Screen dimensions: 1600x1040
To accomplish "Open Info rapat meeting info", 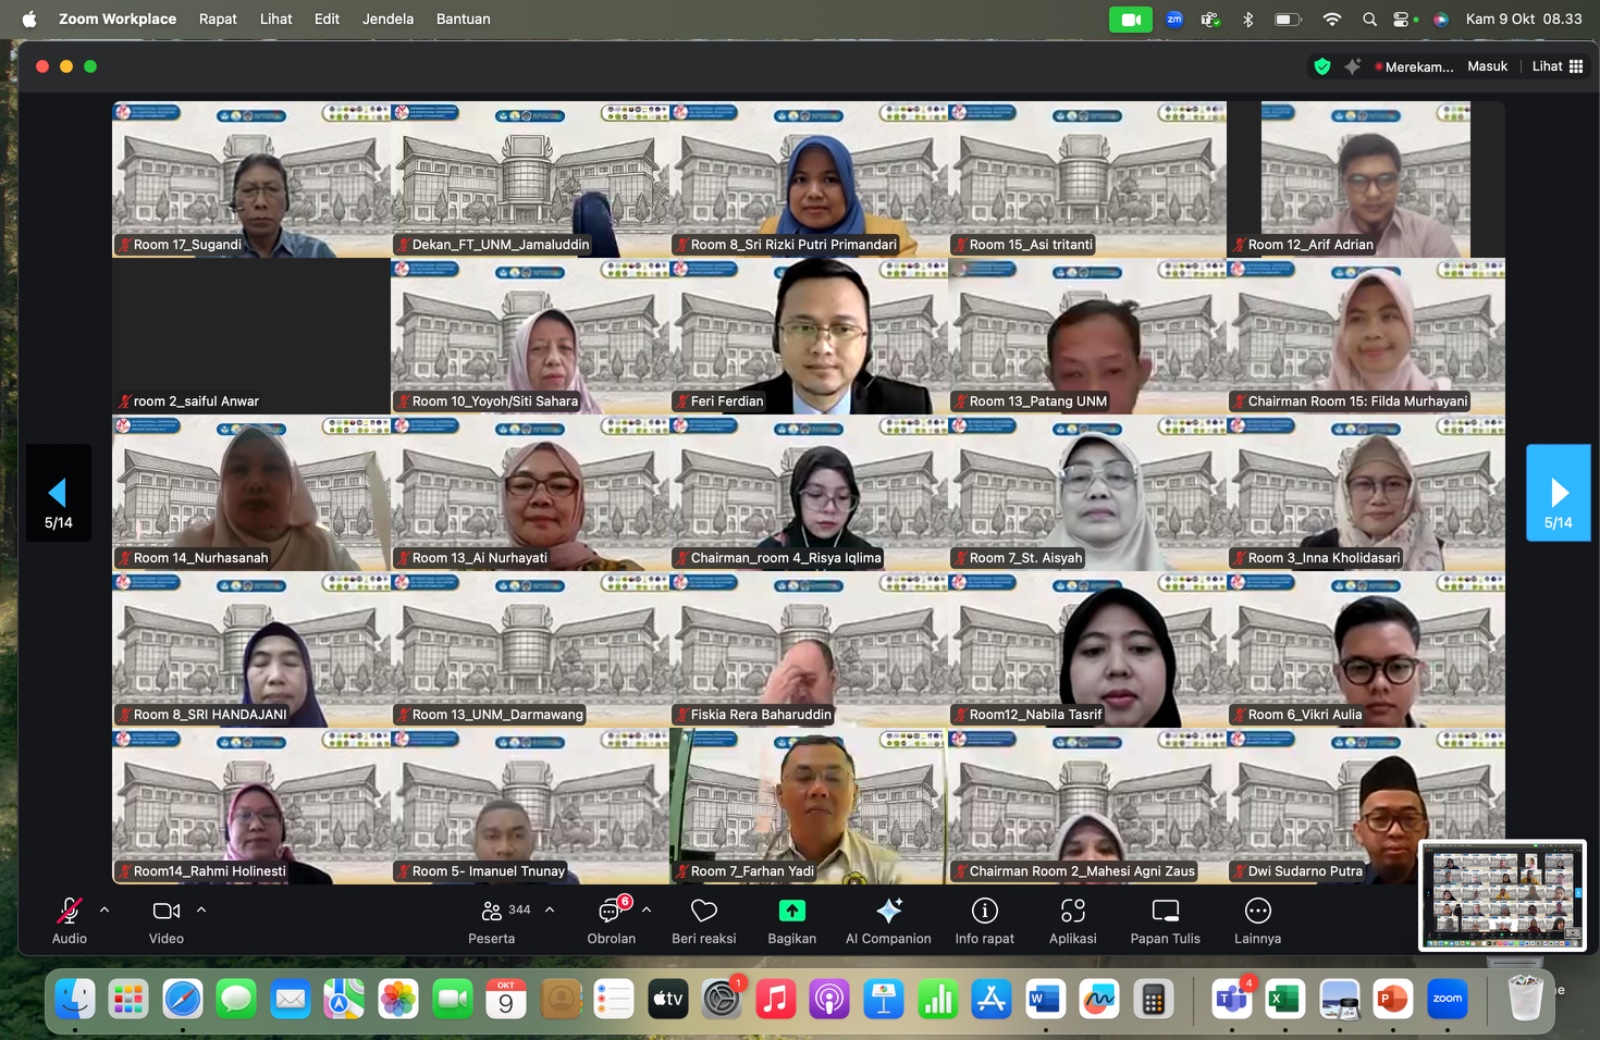I will point(984,911).
